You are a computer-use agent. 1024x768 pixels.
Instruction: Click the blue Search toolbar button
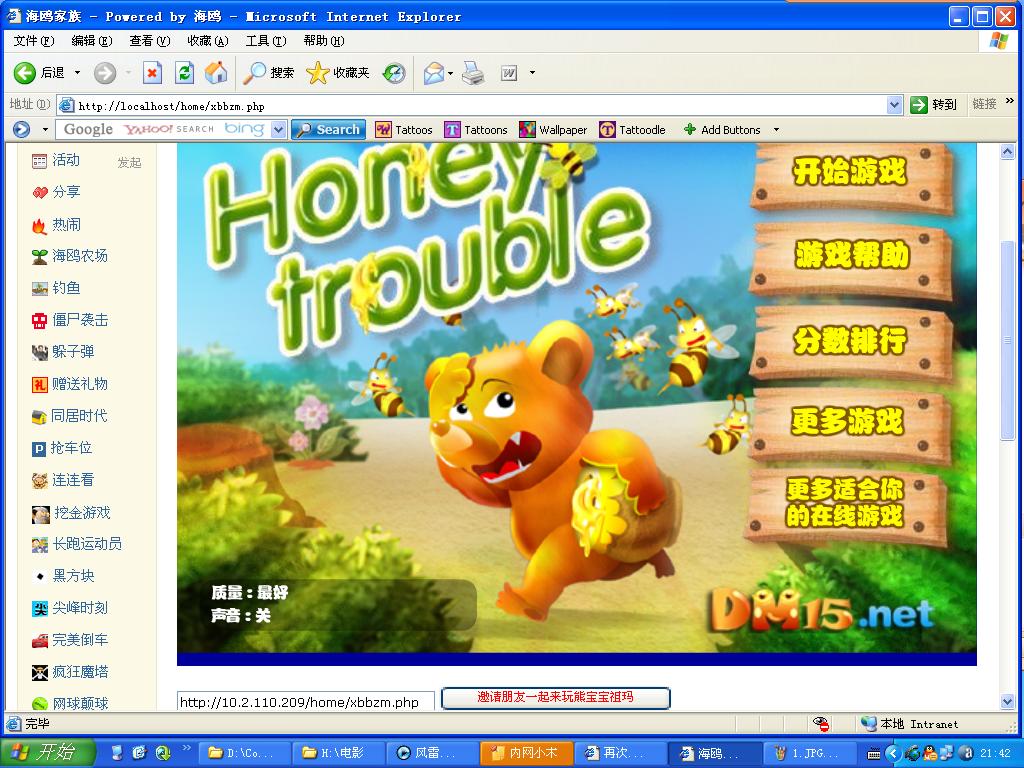[x=328, y=129]
